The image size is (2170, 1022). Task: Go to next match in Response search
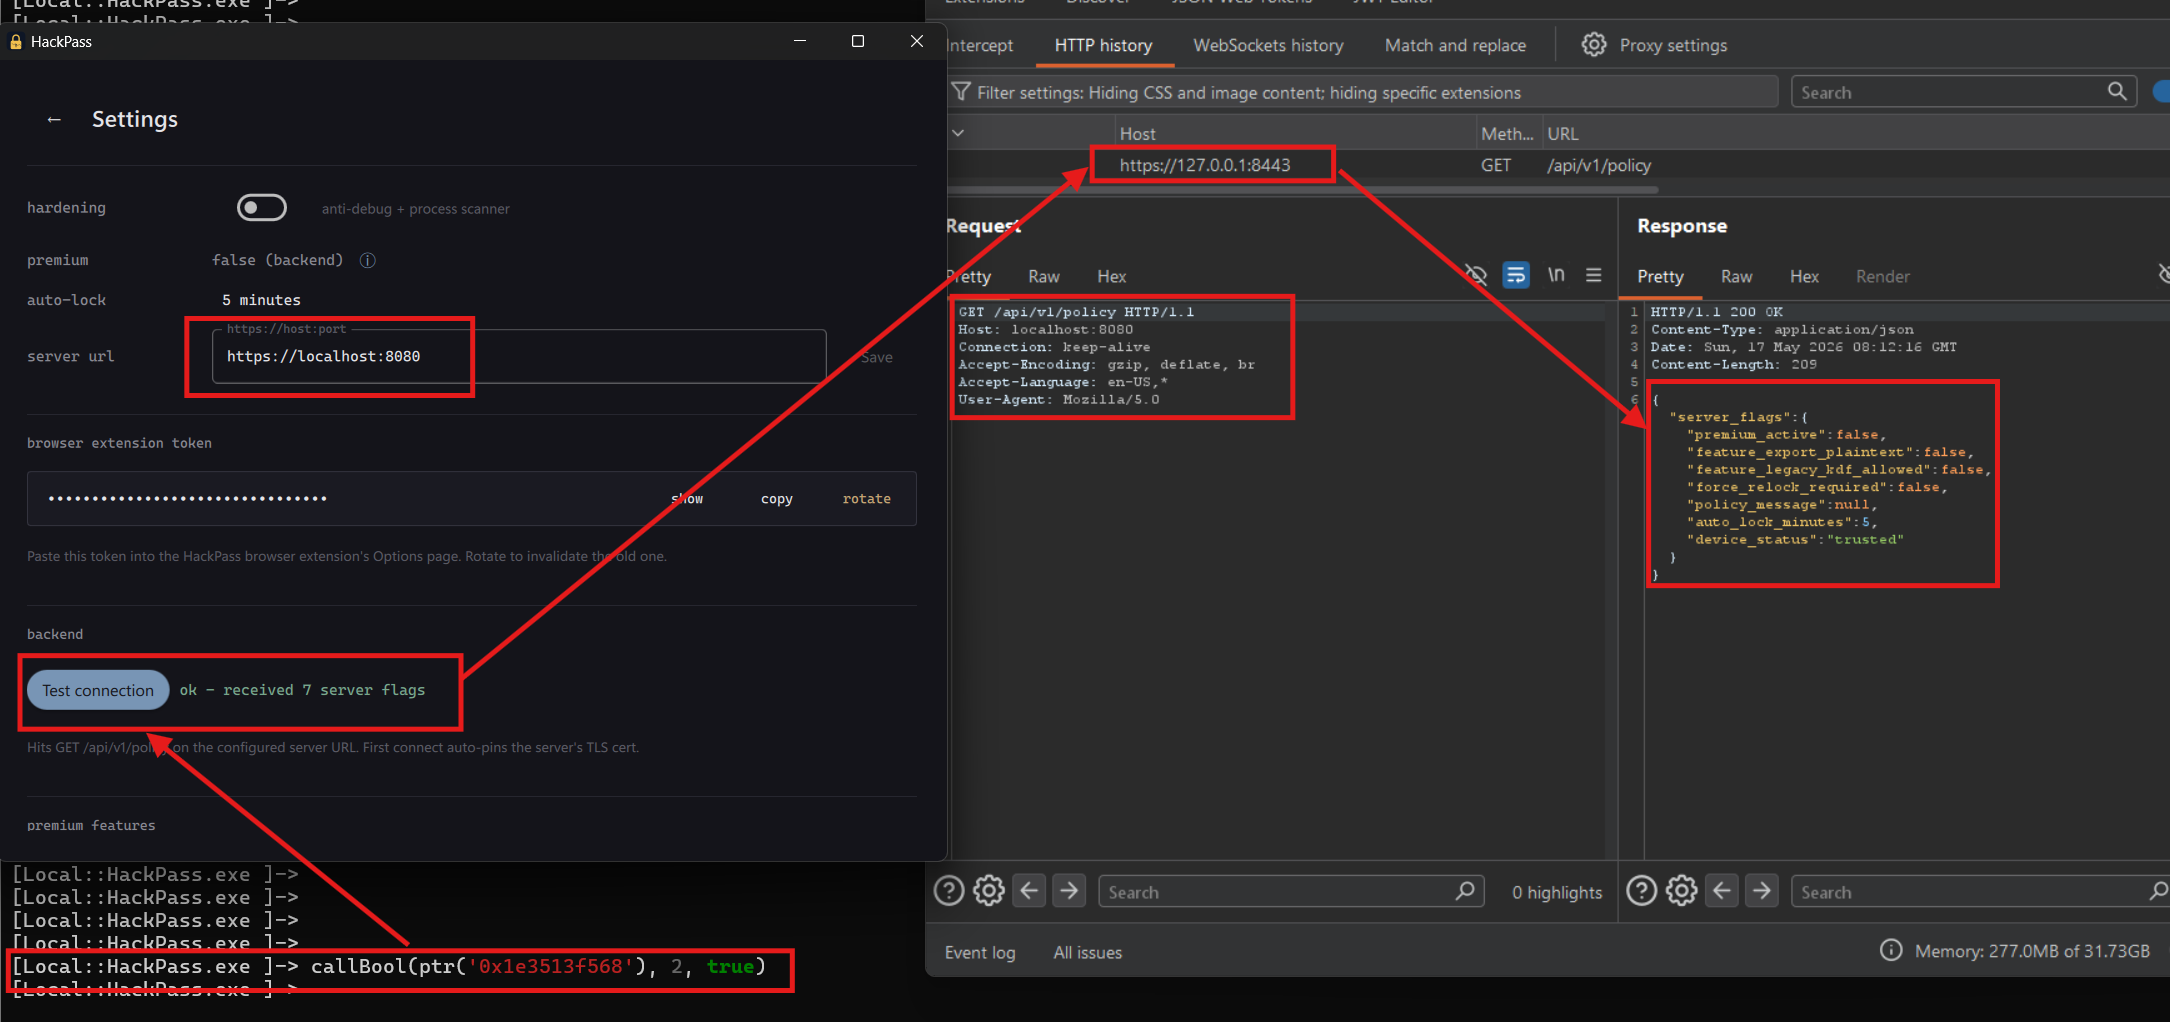tap(1762, 890)
